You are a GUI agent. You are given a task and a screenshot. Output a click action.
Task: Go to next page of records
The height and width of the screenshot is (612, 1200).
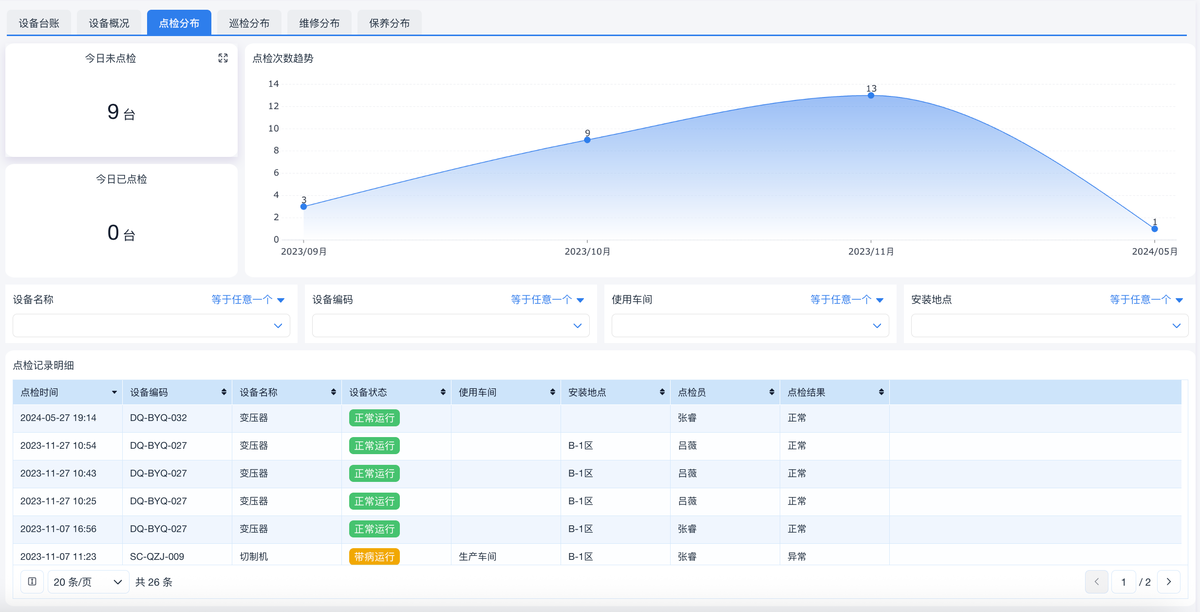coord(1168,582)
